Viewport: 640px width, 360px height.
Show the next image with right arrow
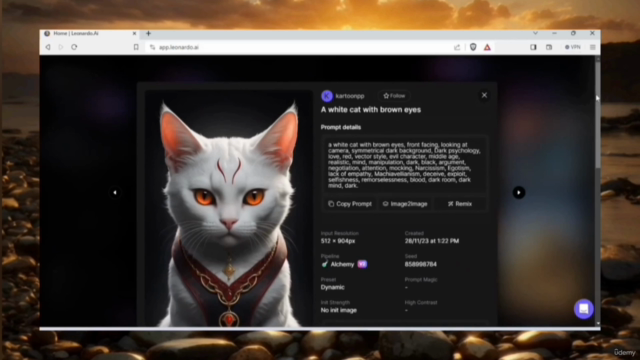pyautogui.click(x=519, y=193)
